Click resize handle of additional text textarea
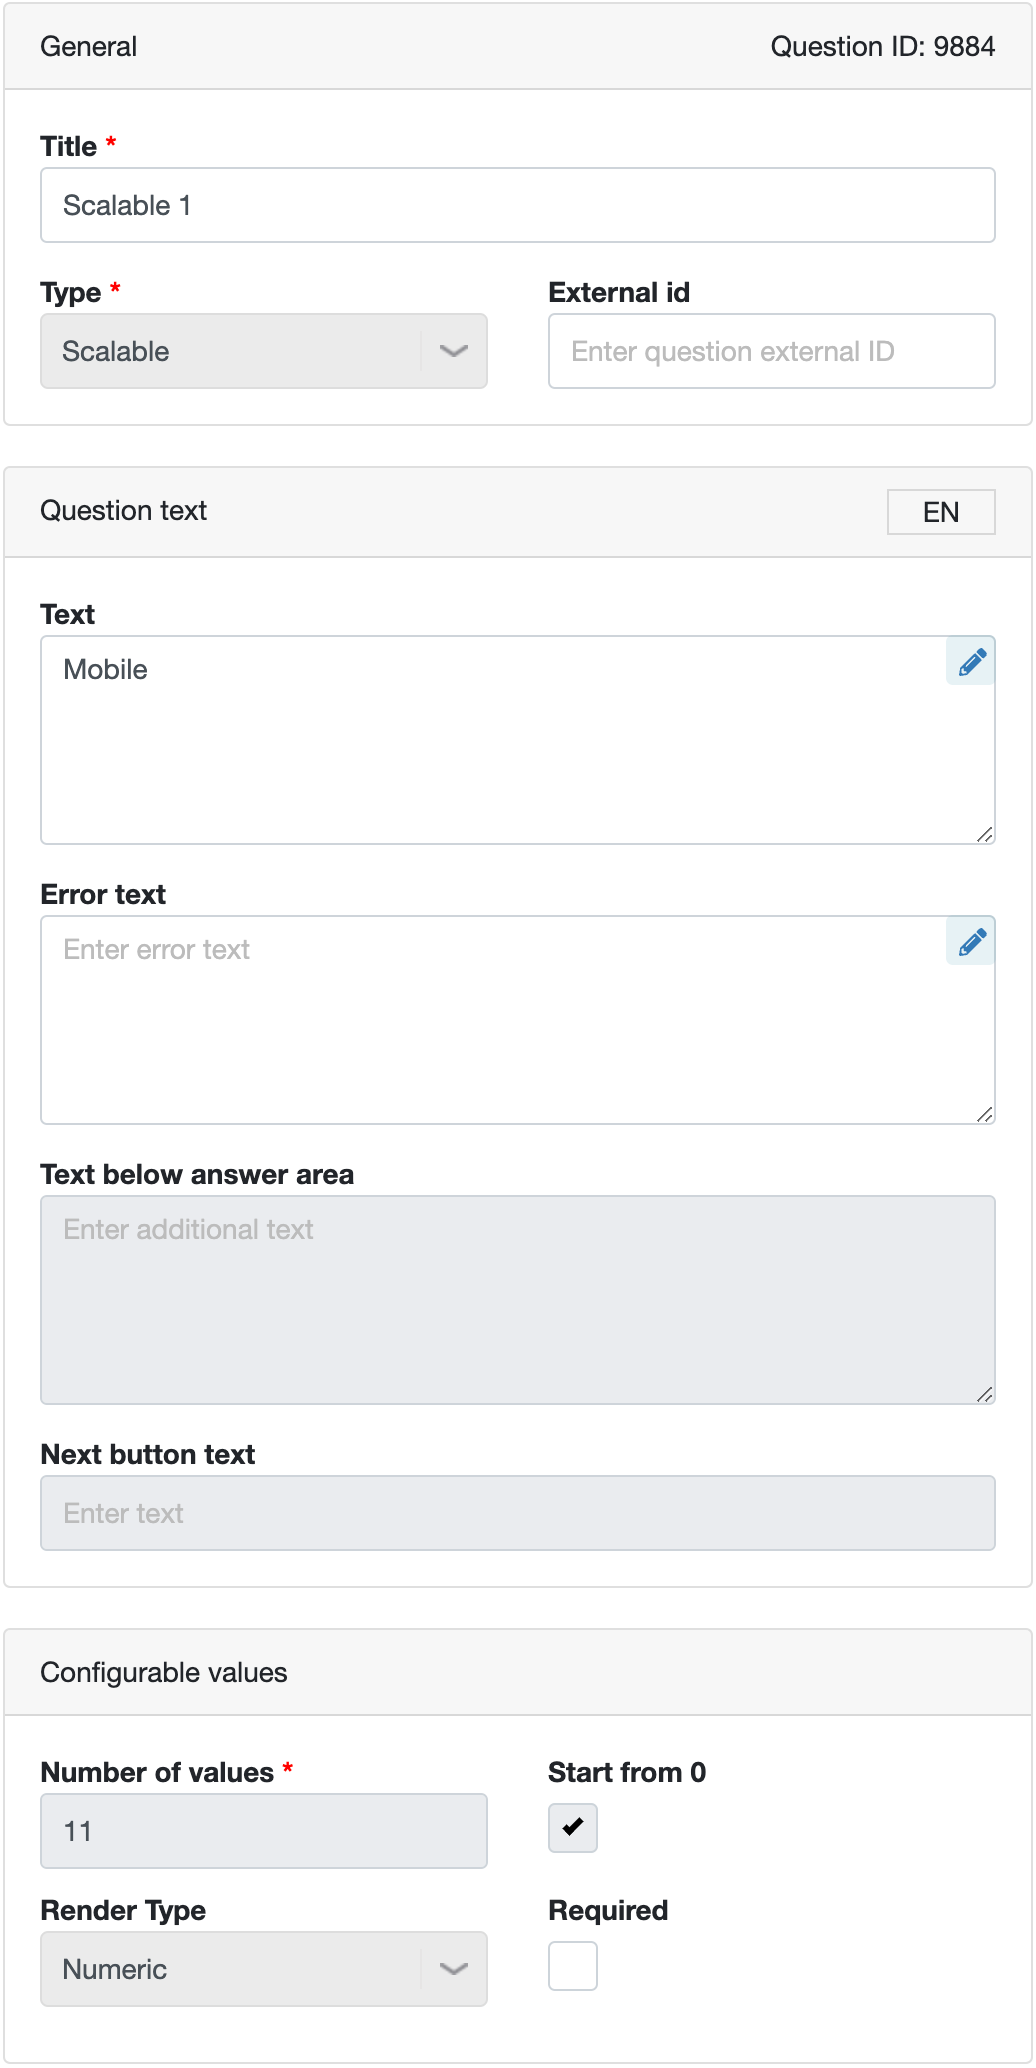The height and width of the screenshot is (2068, 1036). (x=985, y=1395)
